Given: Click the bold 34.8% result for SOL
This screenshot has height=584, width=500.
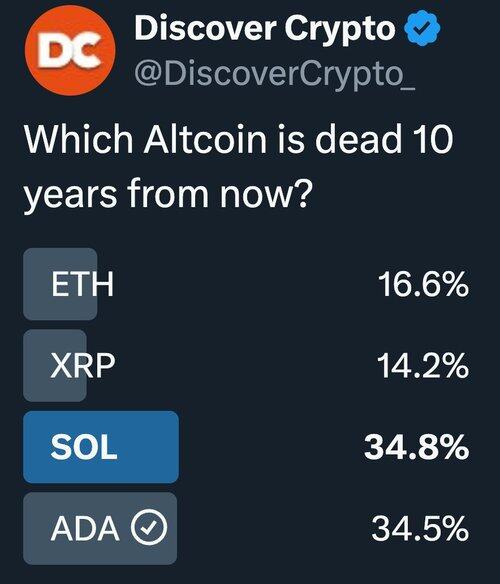Looking at the screenshot, I should click(x=417, y=447).
